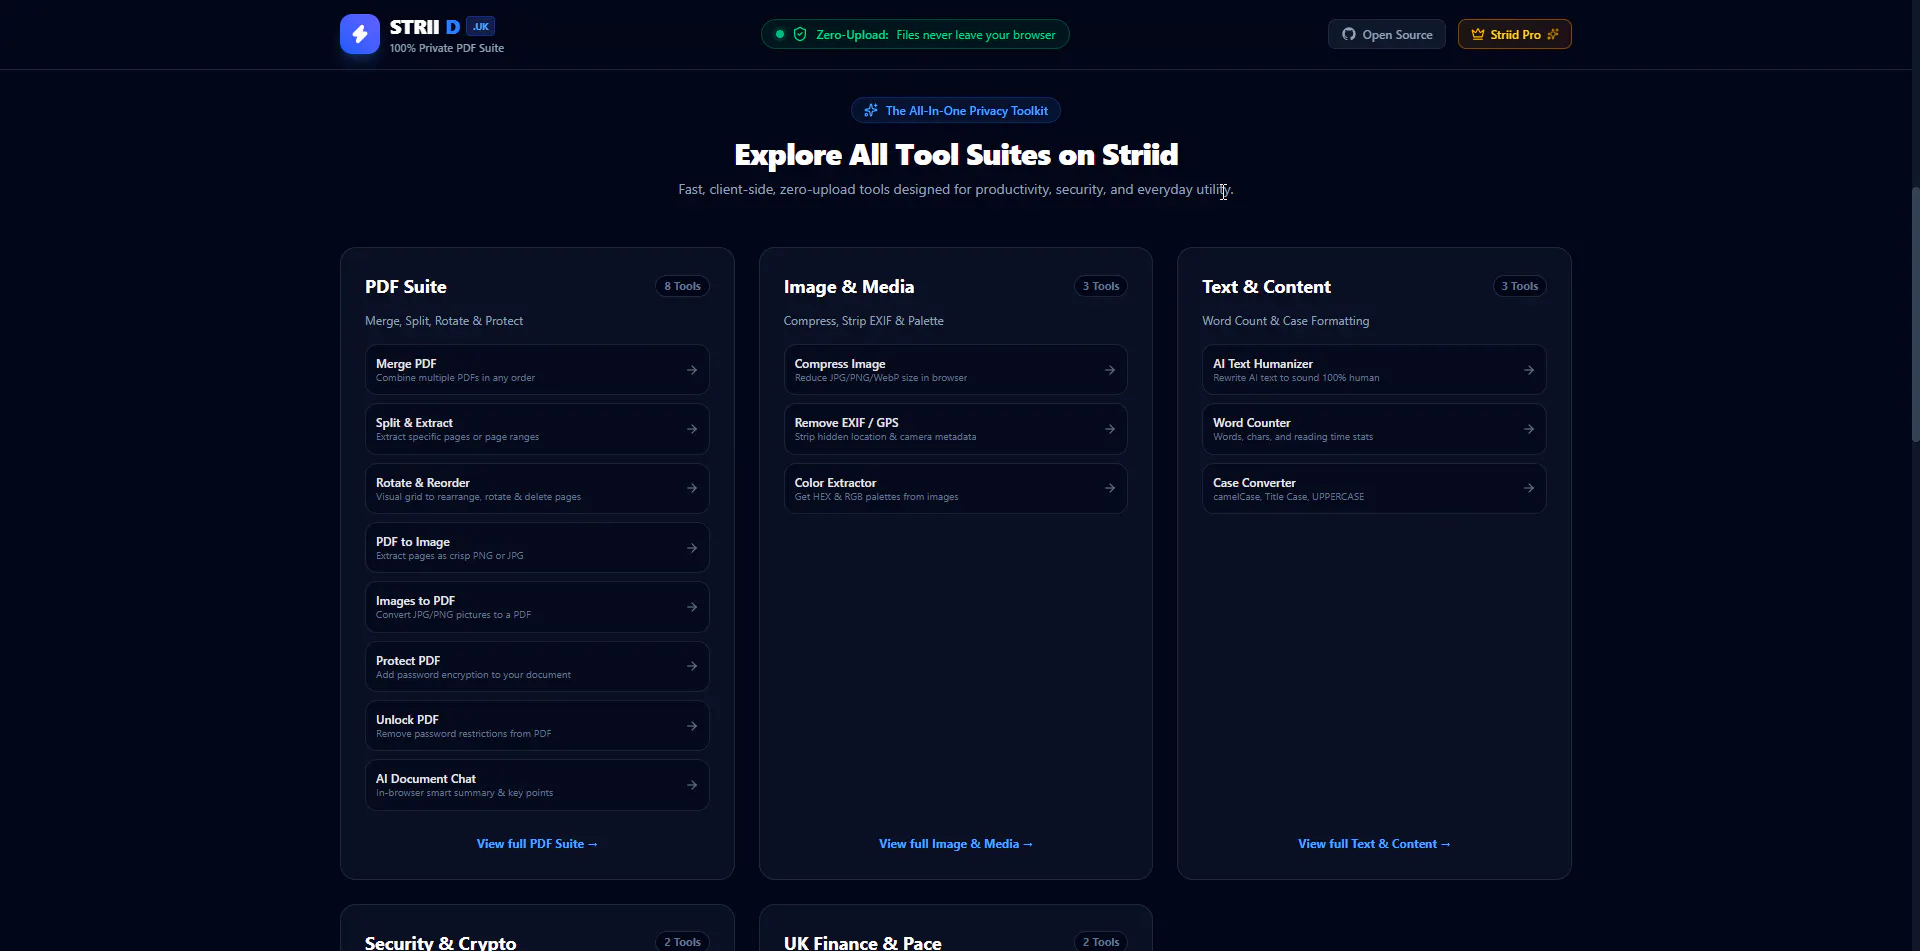Image resolution: width=1920 pixels, height=951 pixels.
Task: Click the Striid lightning bolt logo
Action: click(x=360, y=34)
